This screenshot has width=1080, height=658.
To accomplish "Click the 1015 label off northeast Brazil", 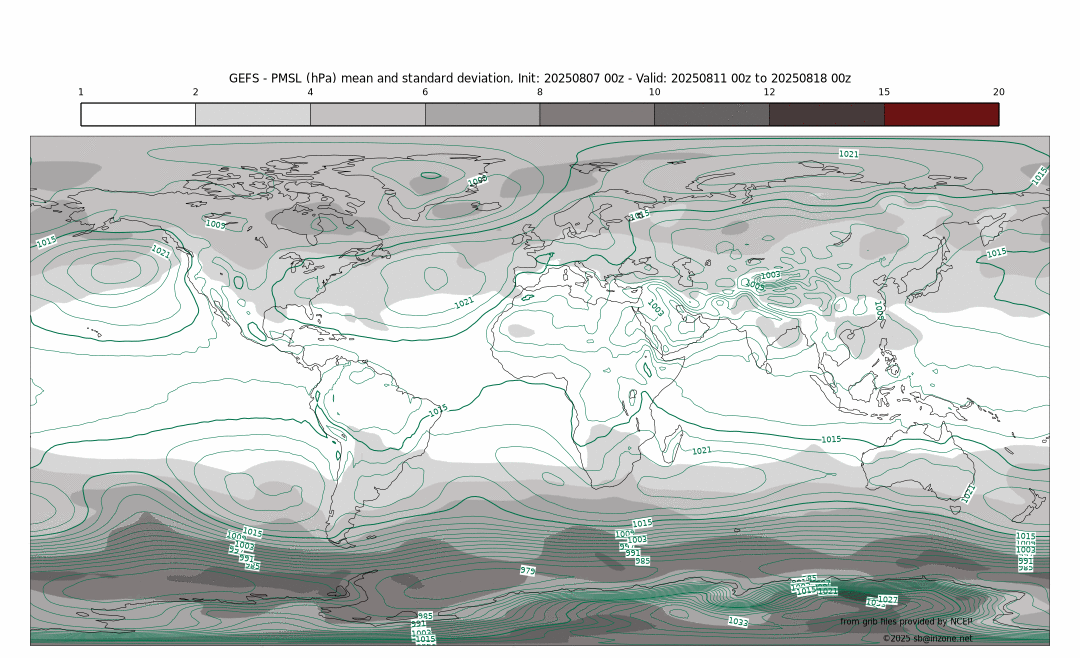I will pos(437,410).
